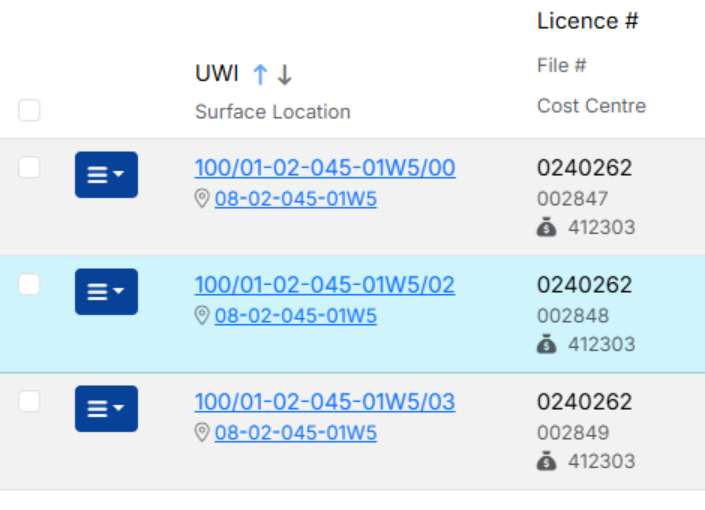
Task: Click money bag icon beside file 002849
Action: tap(546, 462)
